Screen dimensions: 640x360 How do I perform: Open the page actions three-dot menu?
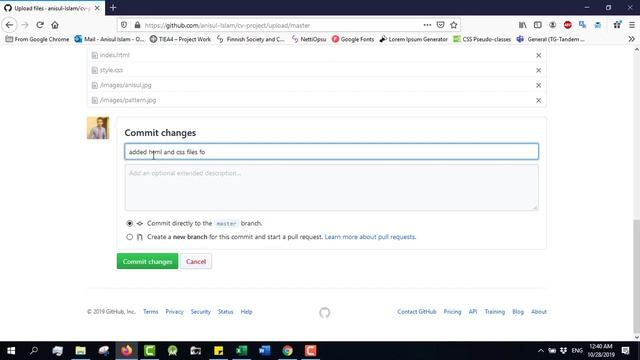427,25
